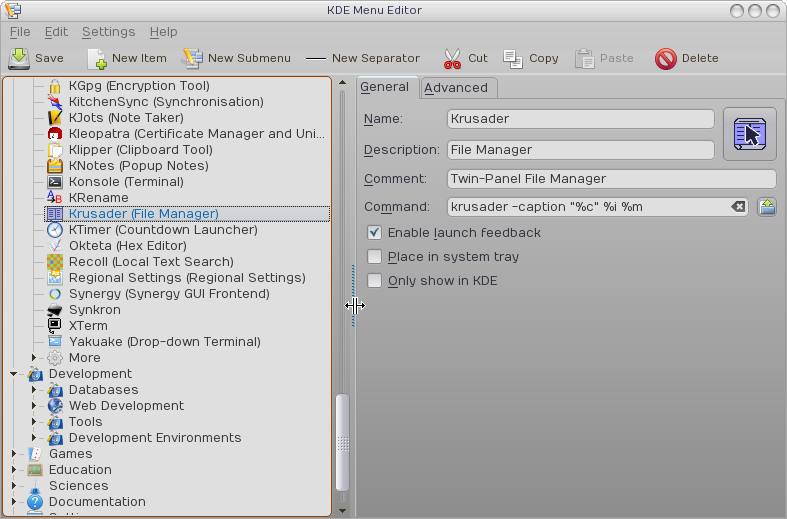The width and height of the screenshot is (787, 519).
Task: Select the KitchenSync icon
Action: click(x=55, y=102)
